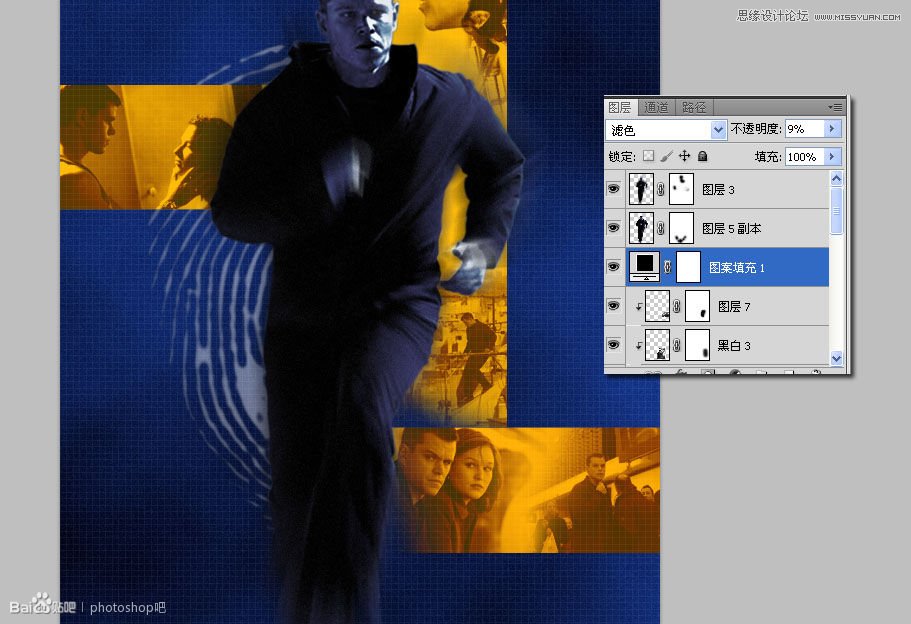Open the 填充 fill percentage arrow

[x=833, y=156]
